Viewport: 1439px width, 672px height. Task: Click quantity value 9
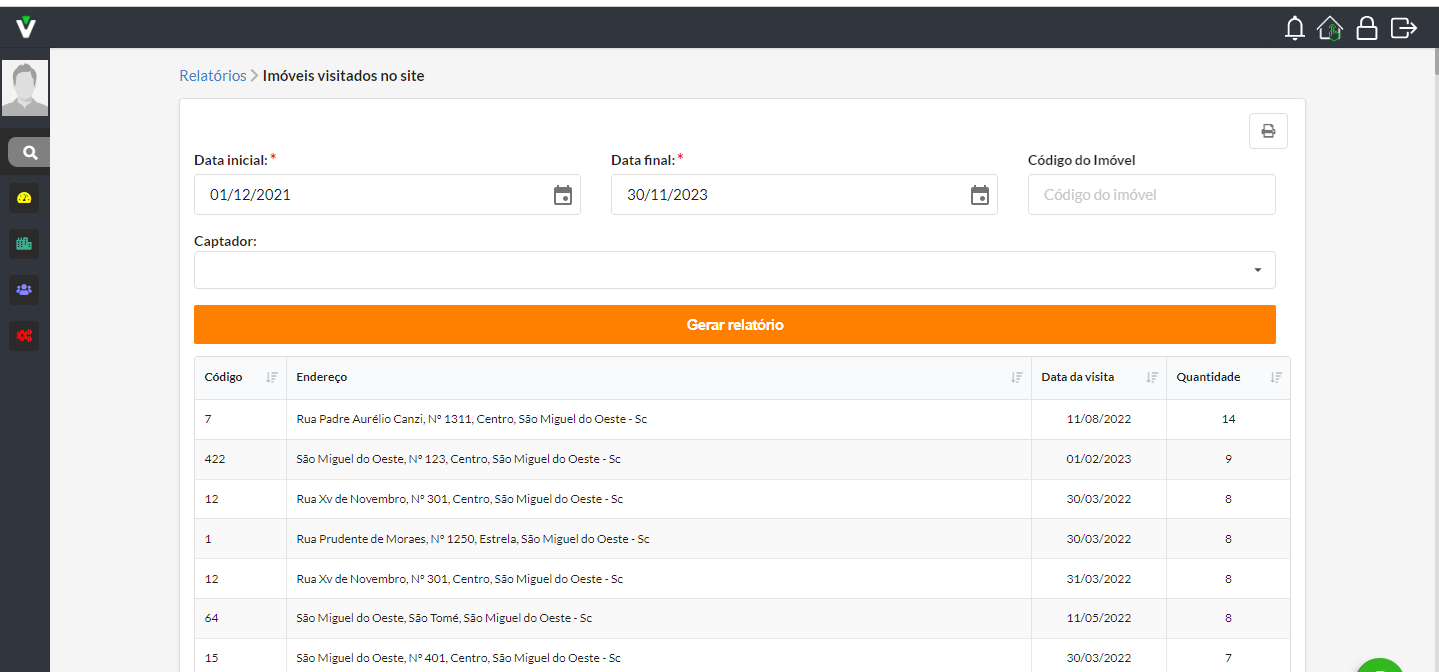pos(1228,459)
